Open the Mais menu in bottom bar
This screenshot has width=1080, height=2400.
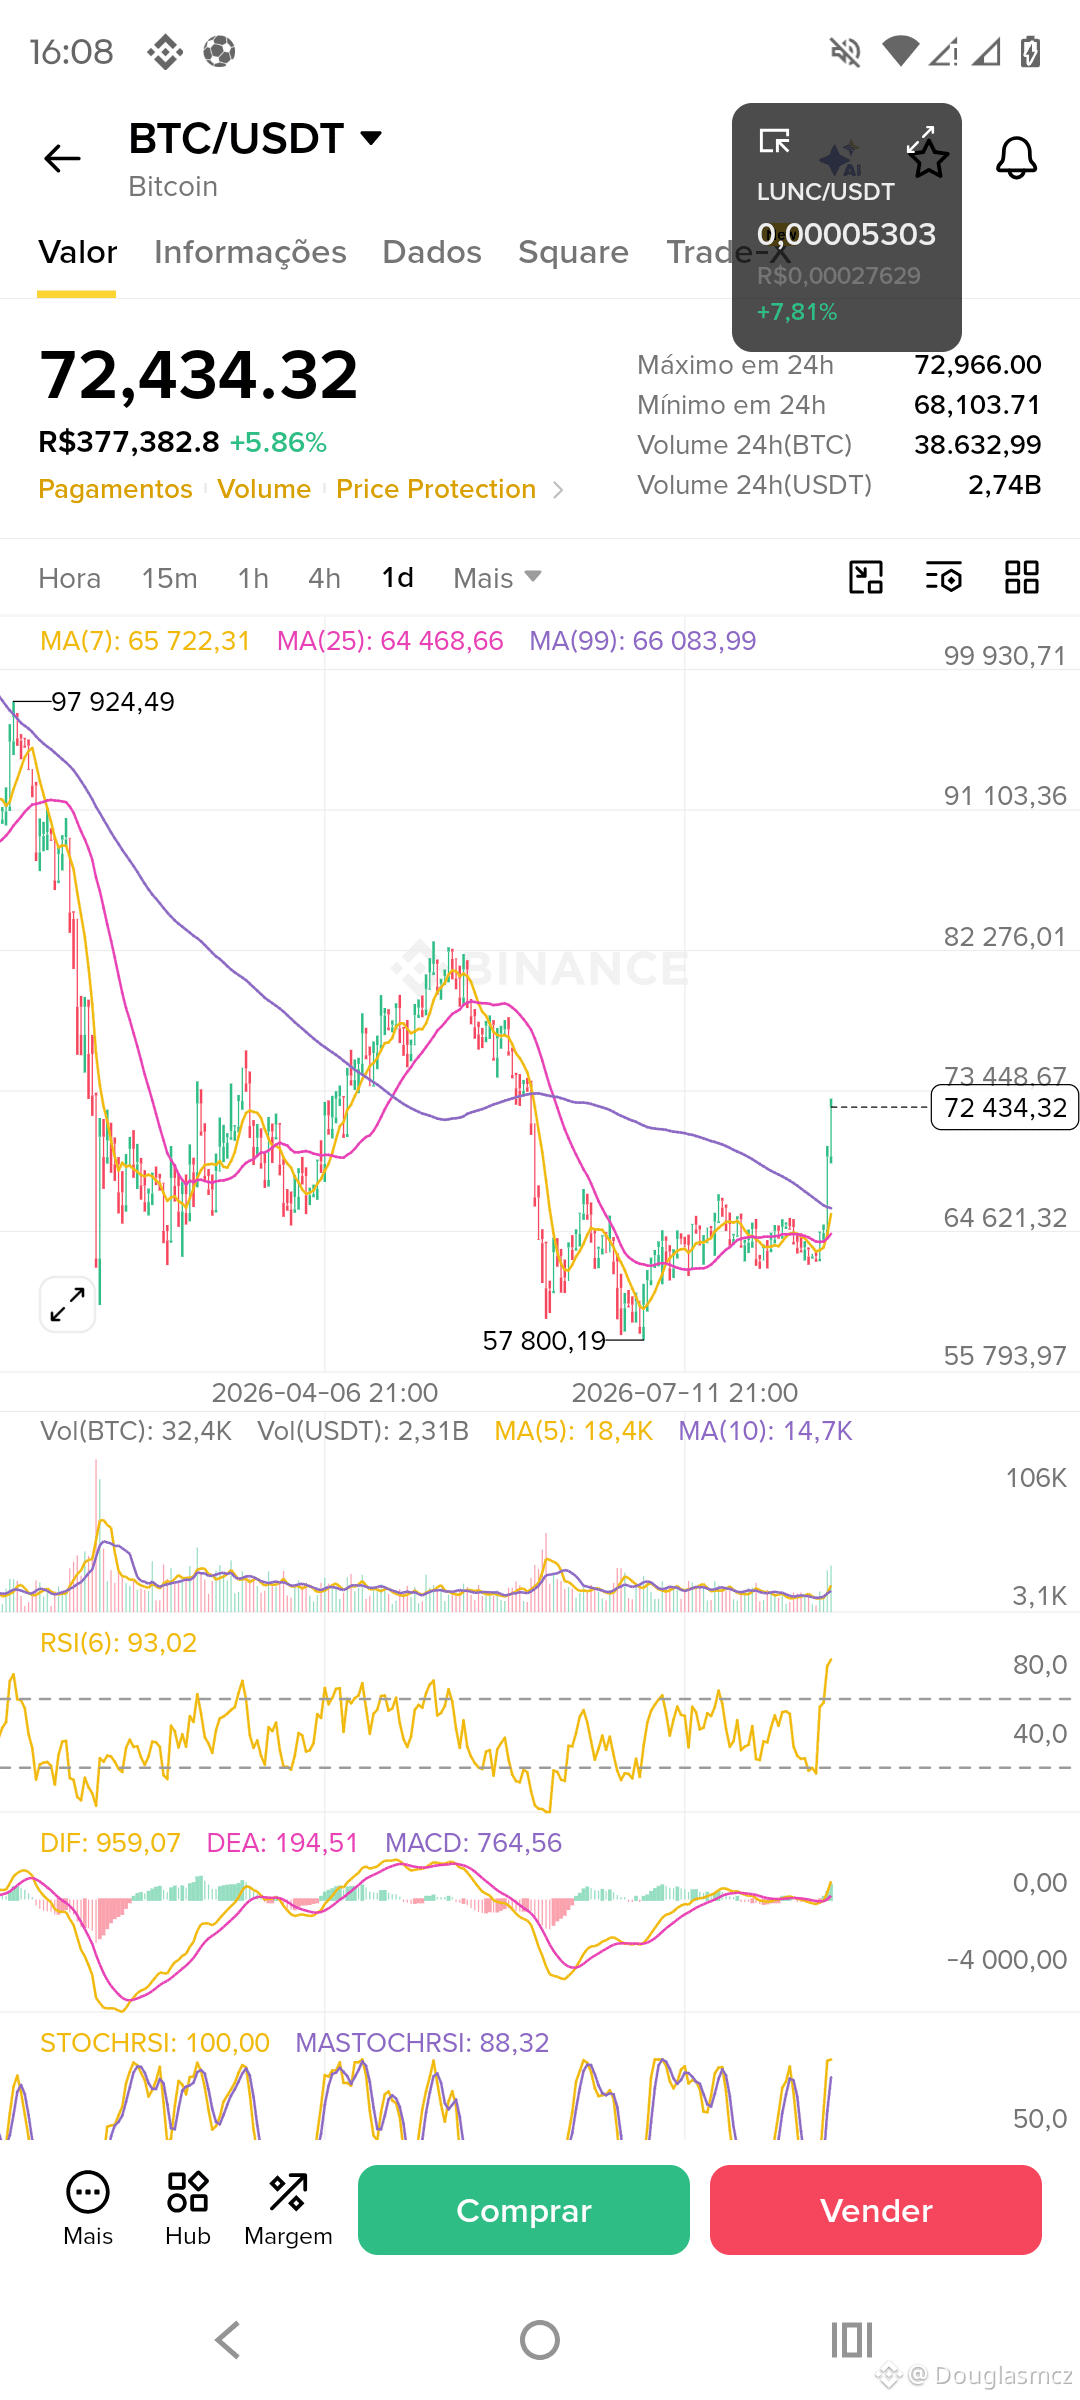[88, 2209]
